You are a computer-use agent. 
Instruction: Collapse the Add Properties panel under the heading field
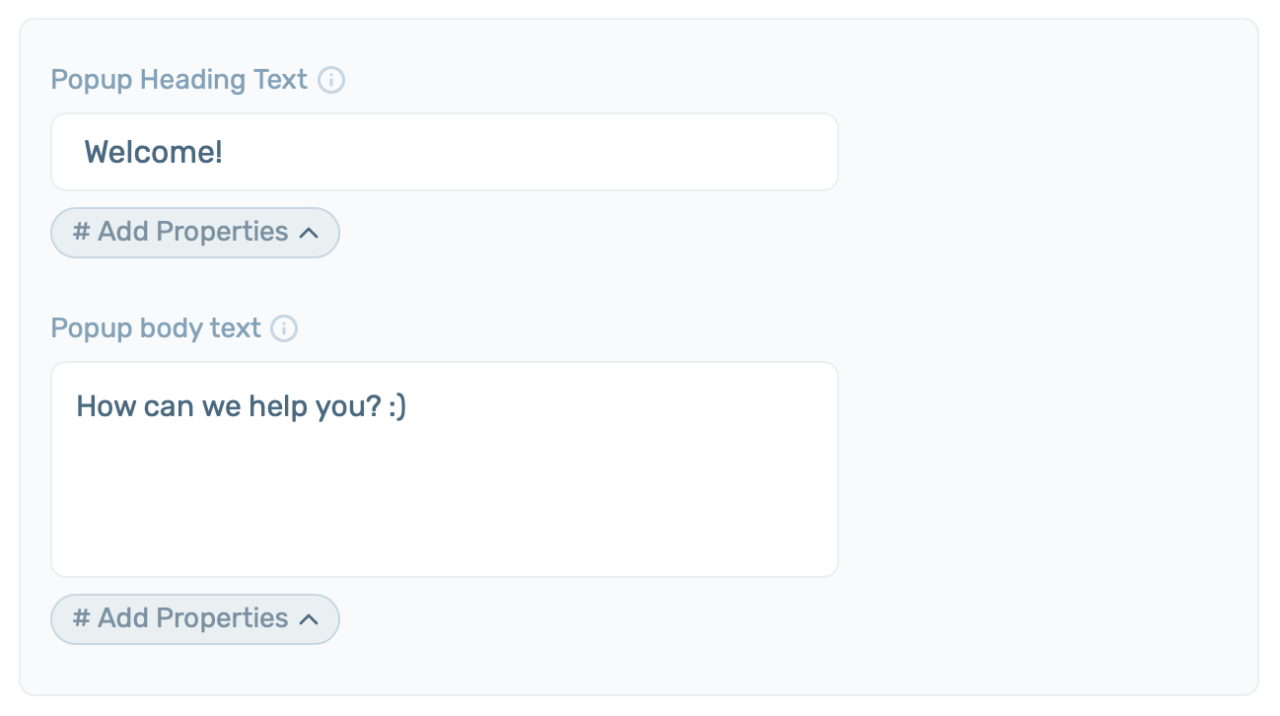[194, 232]
